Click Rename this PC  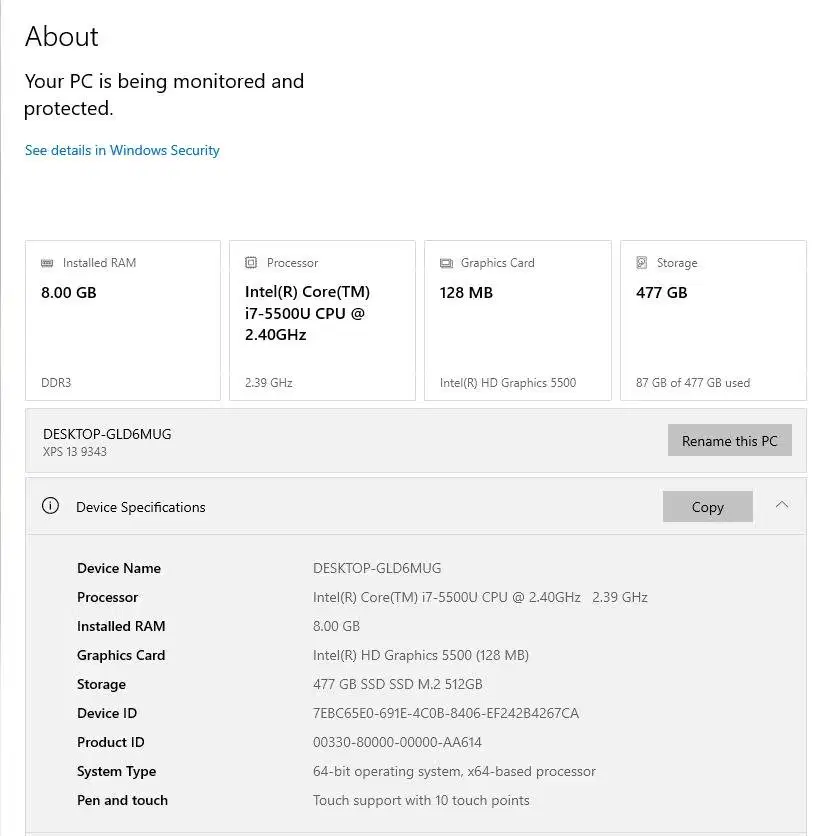[729, 440]
